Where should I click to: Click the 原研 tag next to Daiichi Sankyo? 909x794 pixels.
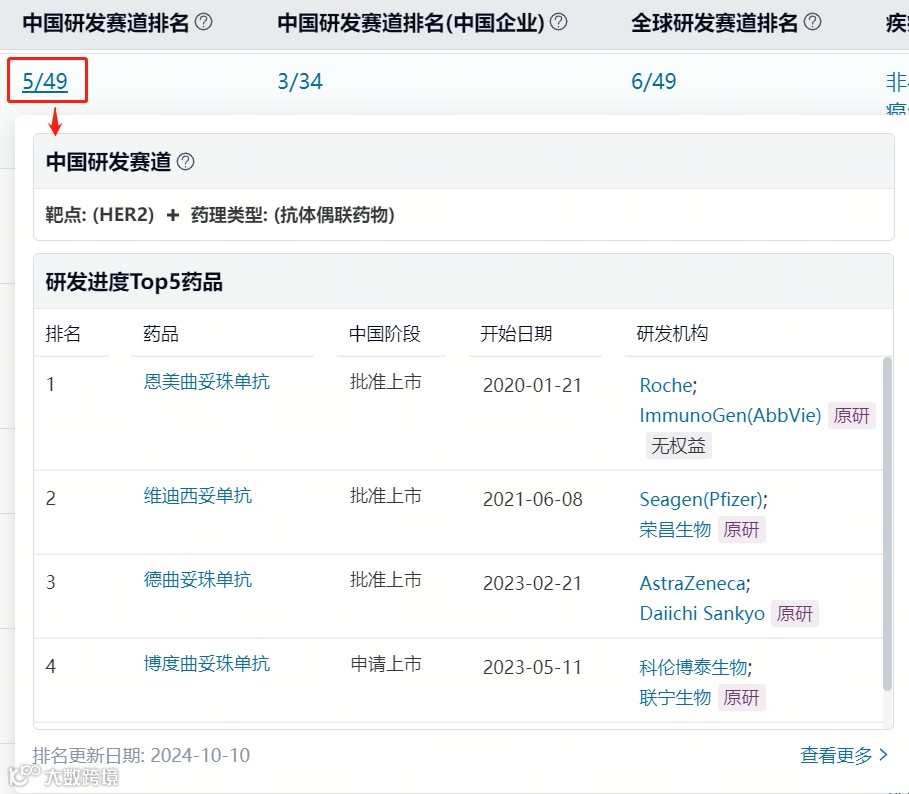795,614
